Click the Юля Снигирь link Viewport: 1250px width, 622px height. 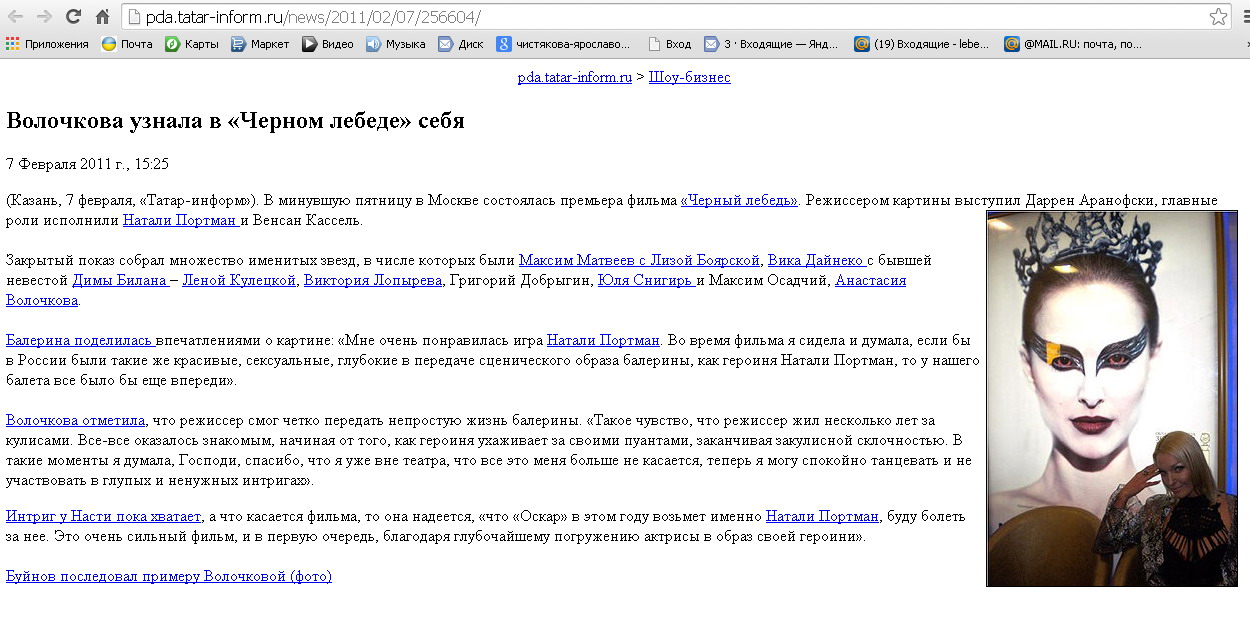coord(646,280)
